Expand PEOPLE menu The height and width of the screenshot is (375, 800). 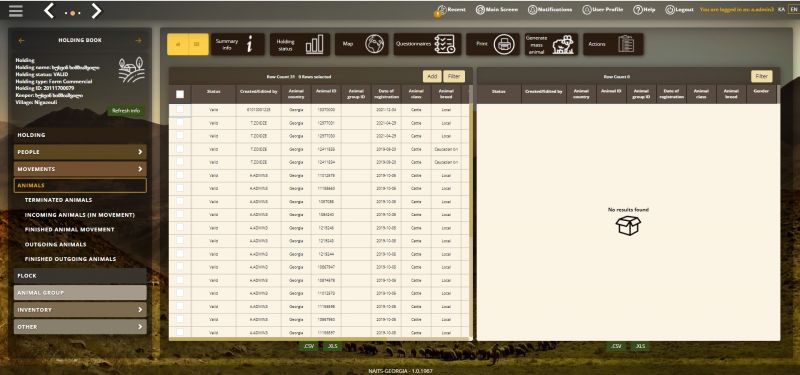coord(80,152)
